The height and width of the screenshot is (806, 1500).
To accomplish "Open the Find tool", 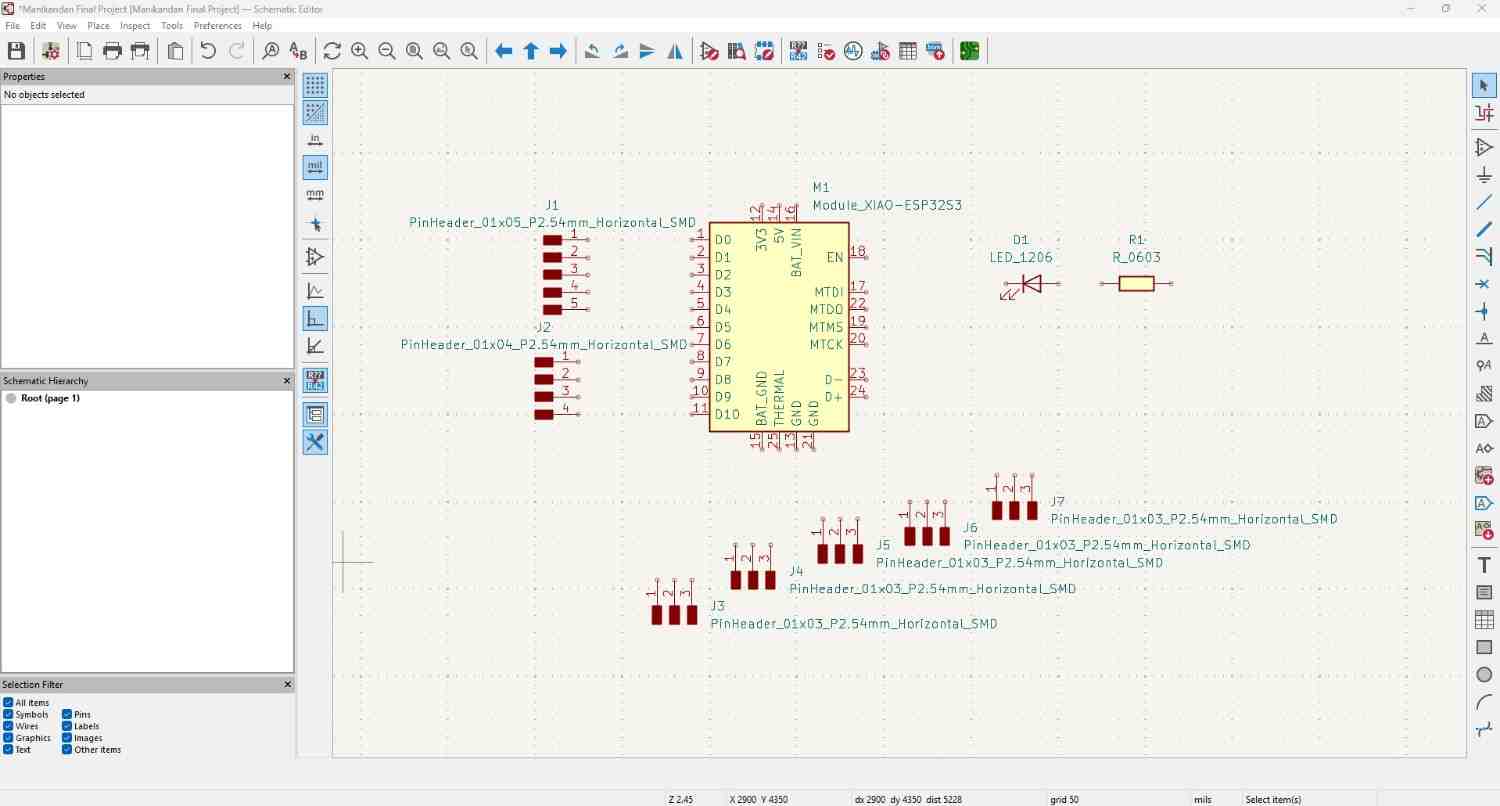I will (271, 51).
